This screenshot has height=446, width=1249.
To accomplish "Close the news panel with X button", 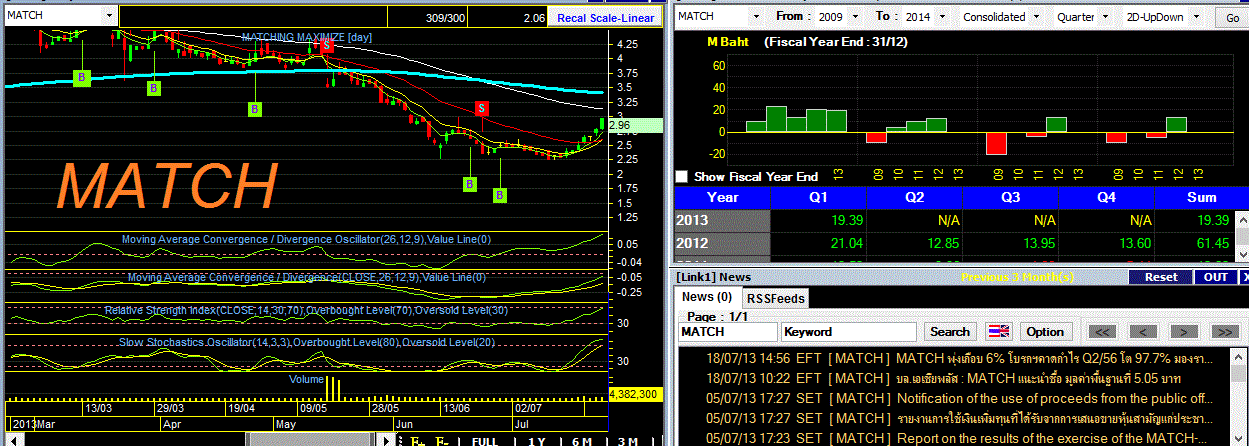I will [x=1243, y=277].
